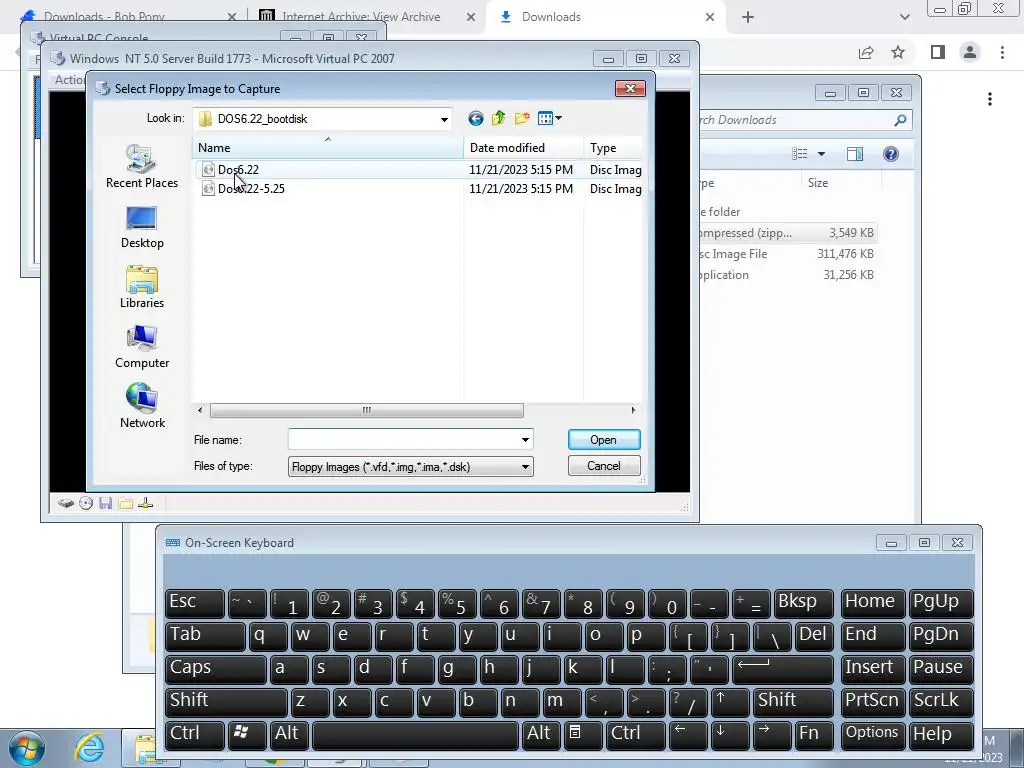The width and height of the screenshot is (1024, 768).
Task: Click the Fn key on On-Screen Keyboard
Action: [x=814, y=734]
